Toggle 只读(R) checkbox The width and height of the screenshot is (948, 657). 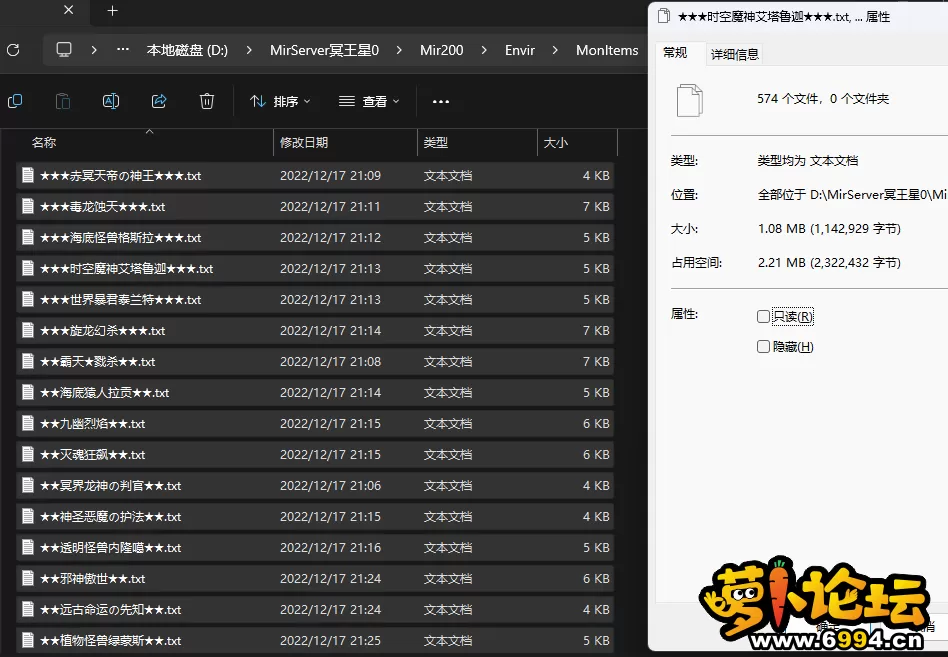tap(764, 316)
